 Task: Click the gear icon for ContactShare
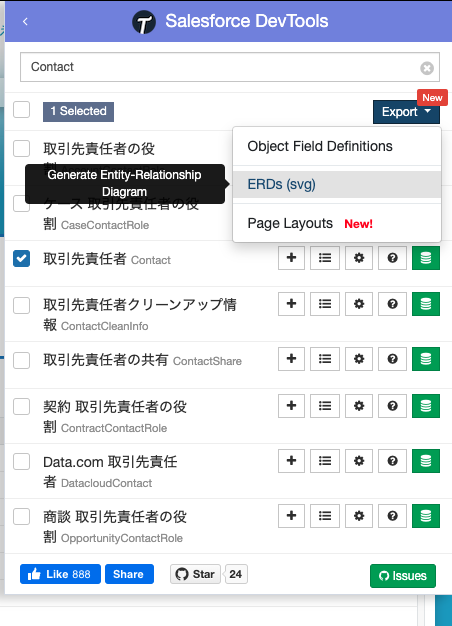point(359,359)
